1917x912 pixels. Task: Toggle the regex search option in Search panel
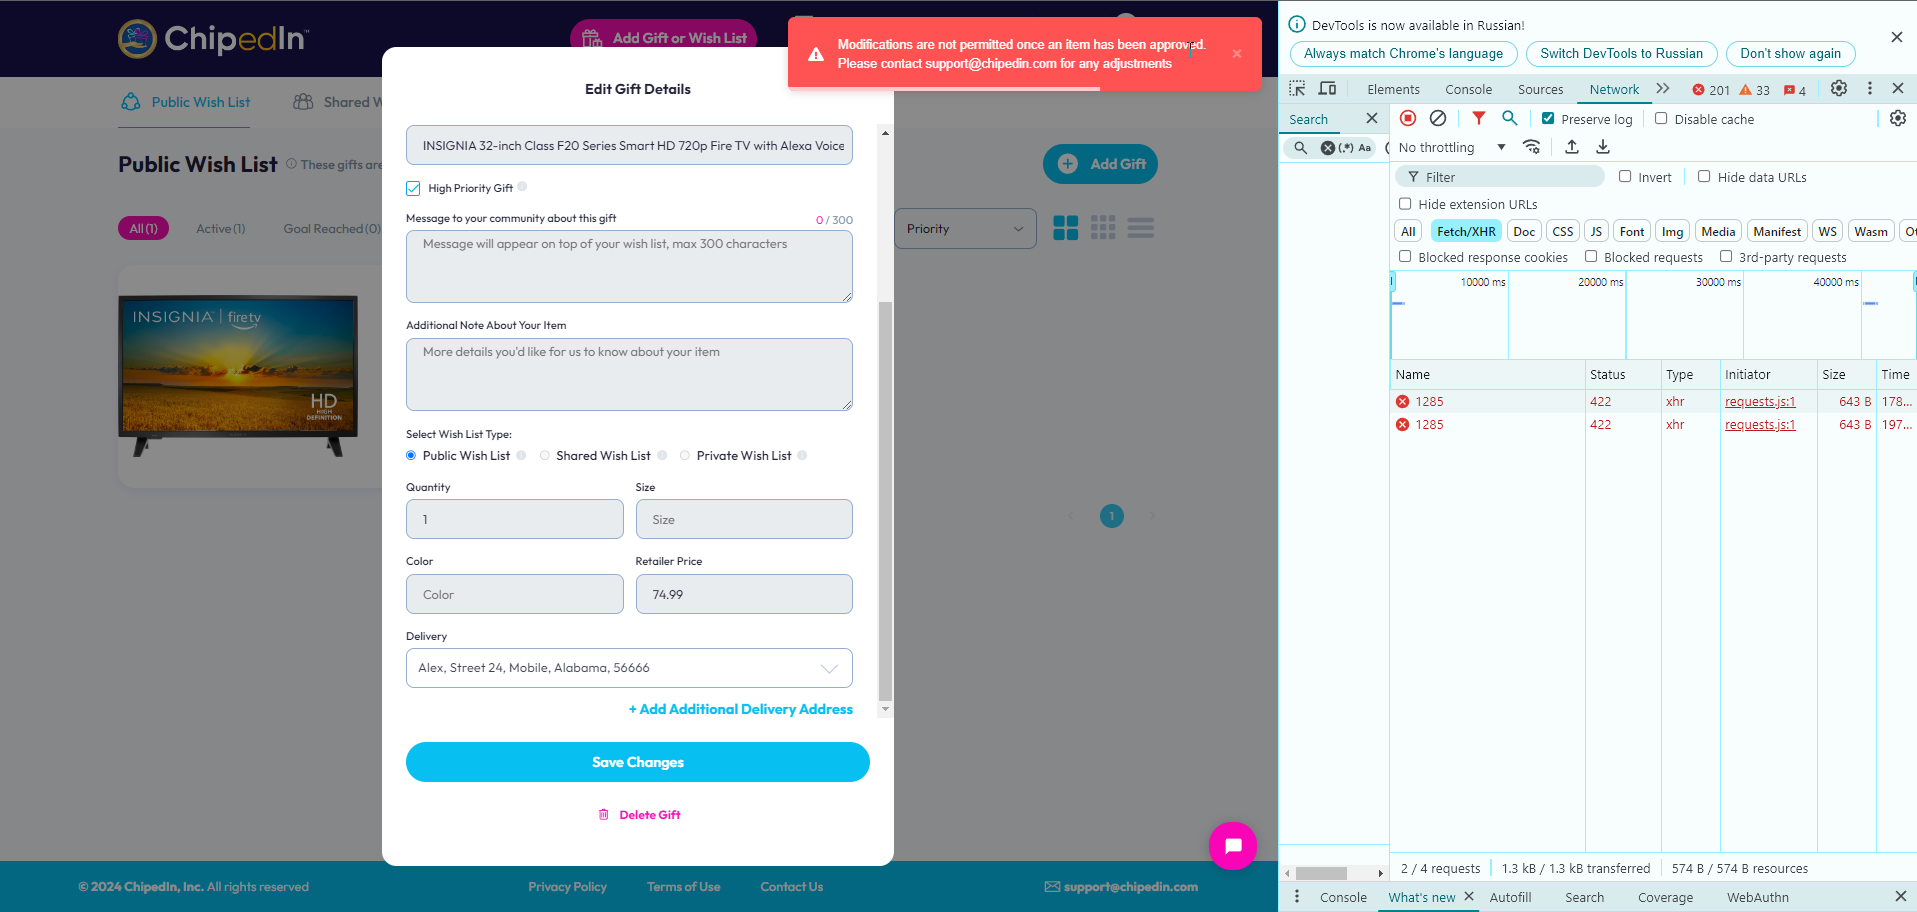click(1346, 148)
